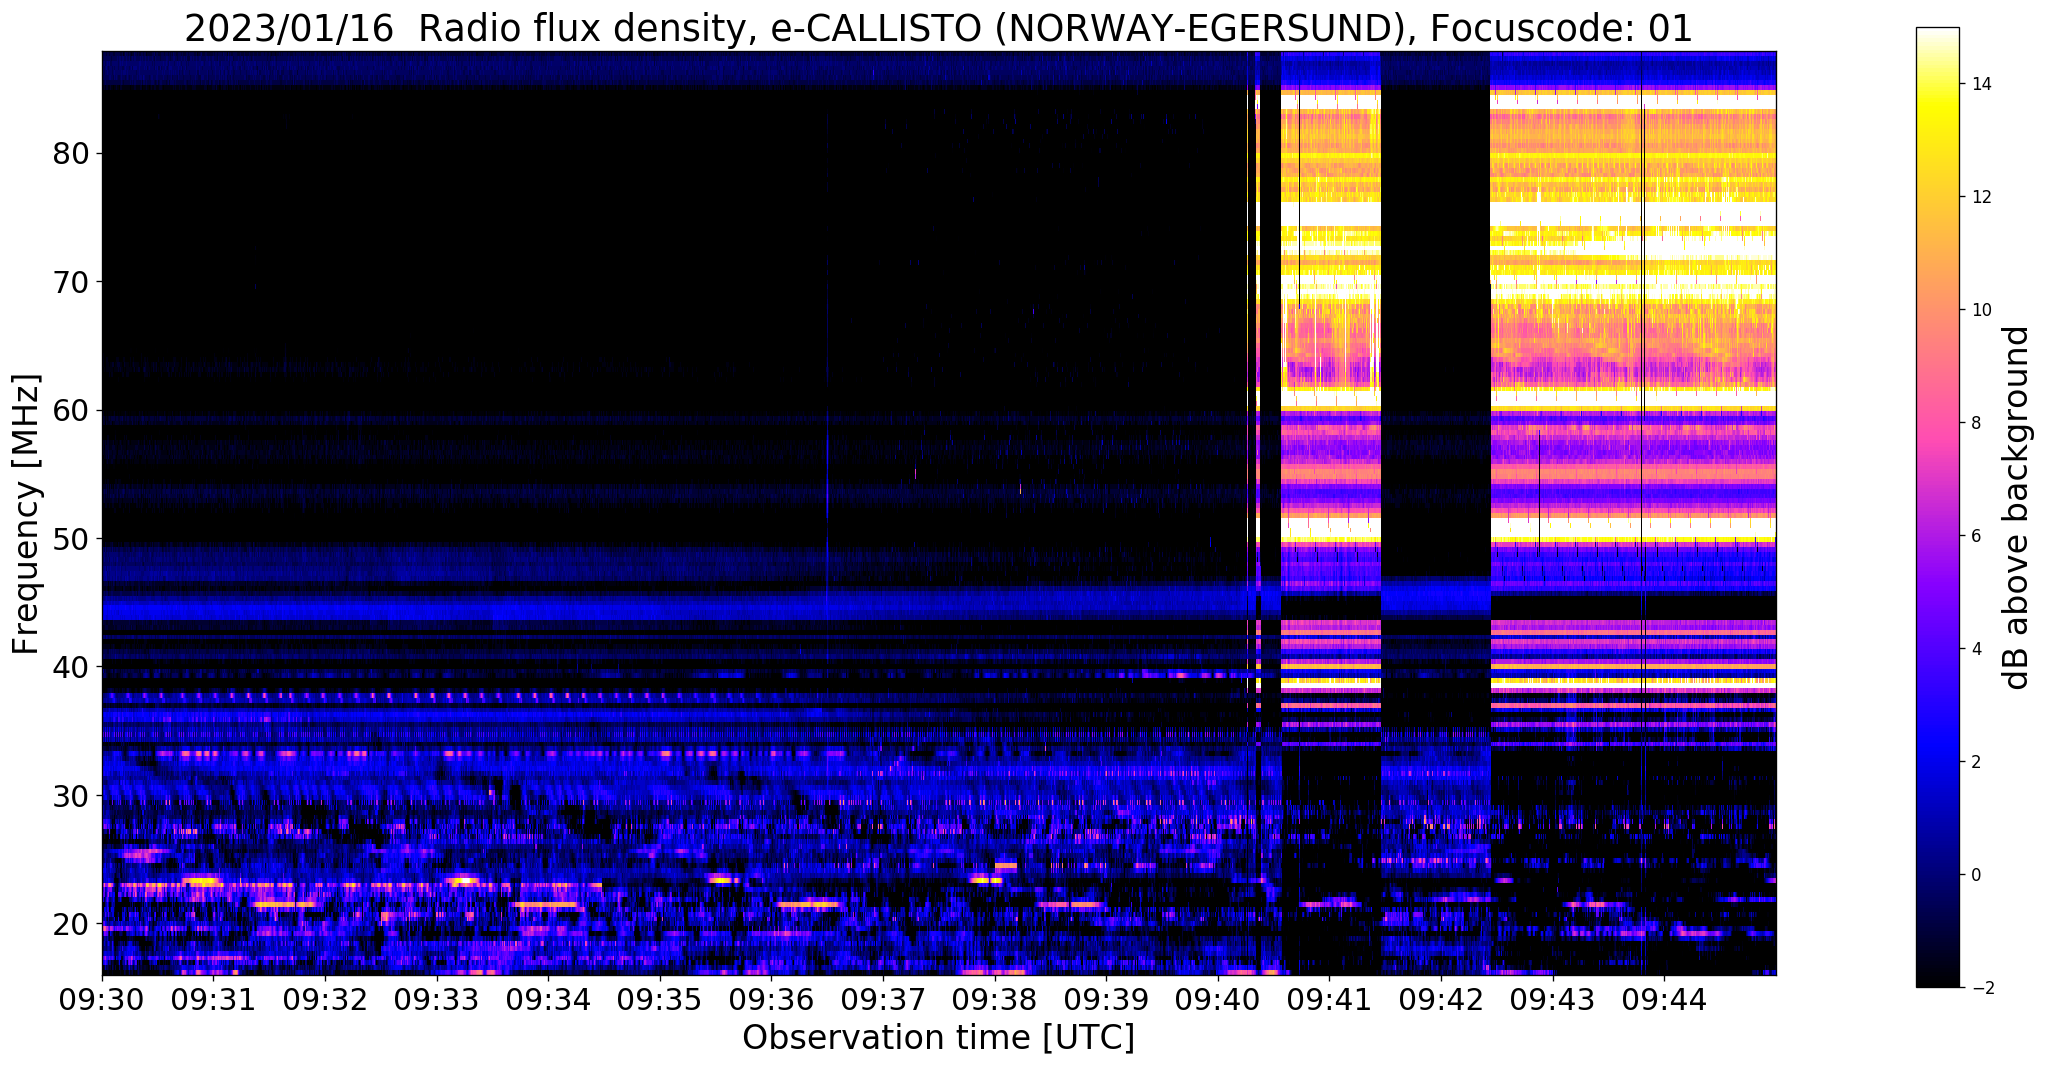The height and width of the screenshot is (1067, 2047).
Task: Select the 09:42 time tick label
Action: tap(1441, 999)
